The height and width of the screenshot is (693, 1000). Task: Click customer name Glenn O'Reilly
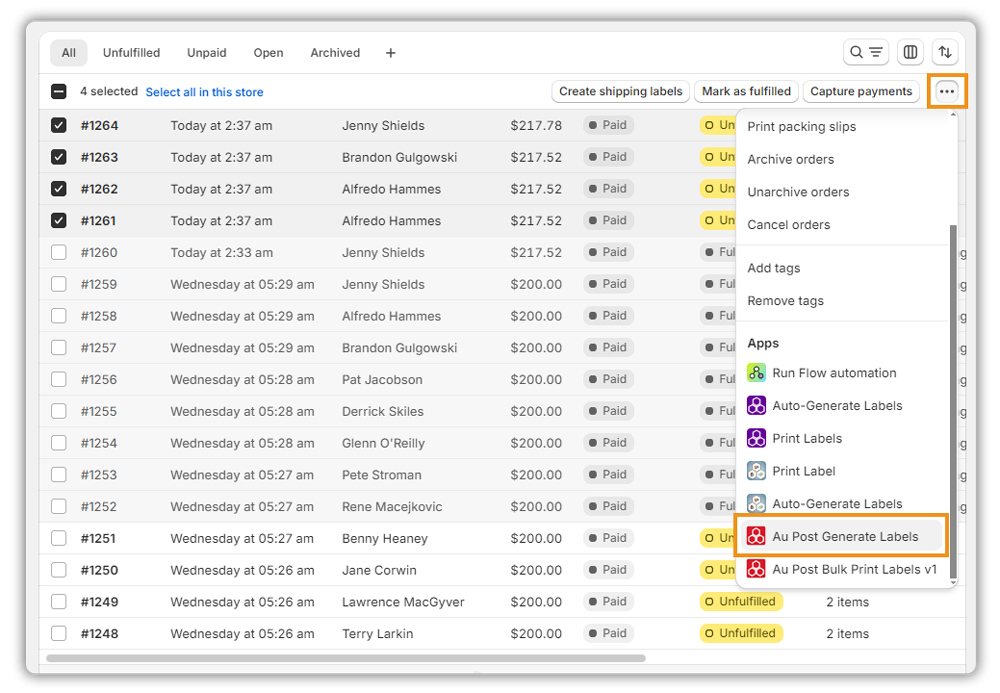[x=383, y=443]
